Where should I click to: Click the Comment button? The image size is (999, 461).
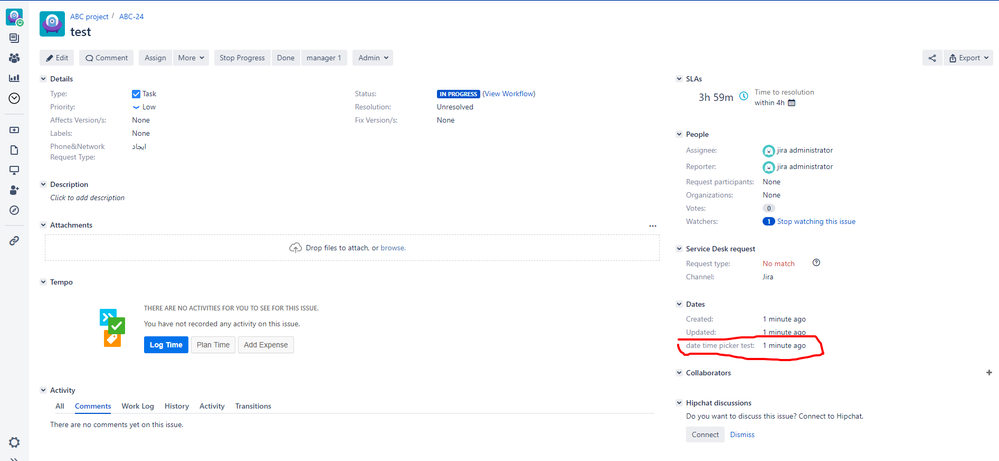point(106,58)
